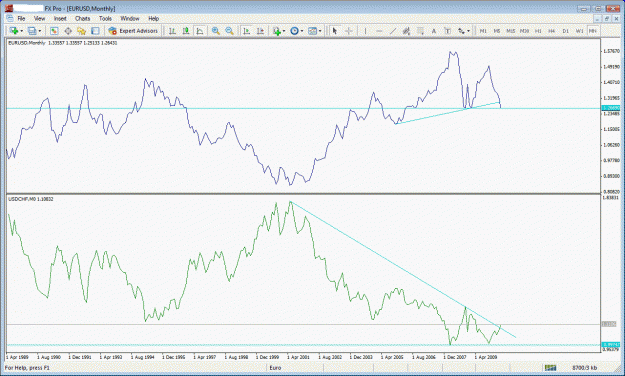The height and width of the screenshot is (376, 625).
Task: Select the Text Label (T) tool
Action: coord(447,31)
